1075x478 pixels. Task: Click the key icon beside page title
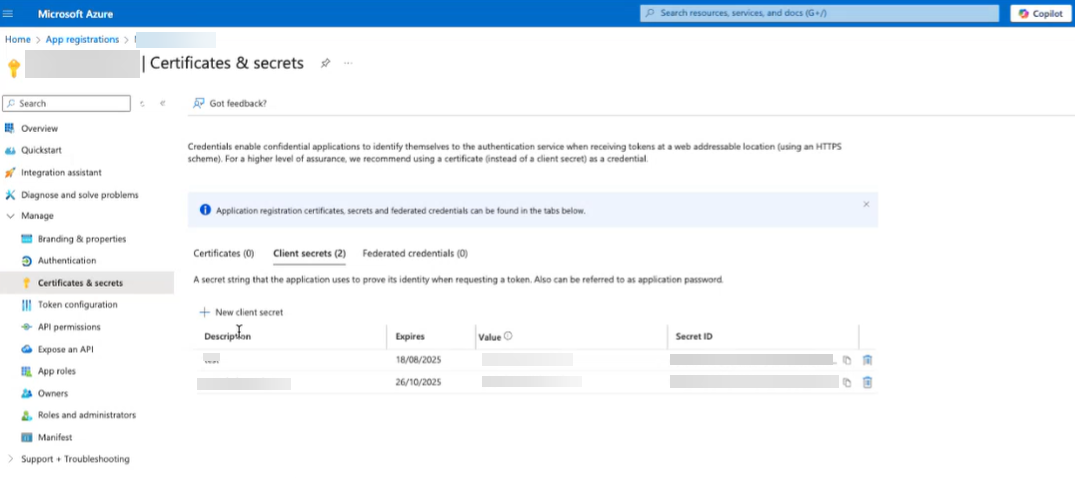(x=13, y=68)
